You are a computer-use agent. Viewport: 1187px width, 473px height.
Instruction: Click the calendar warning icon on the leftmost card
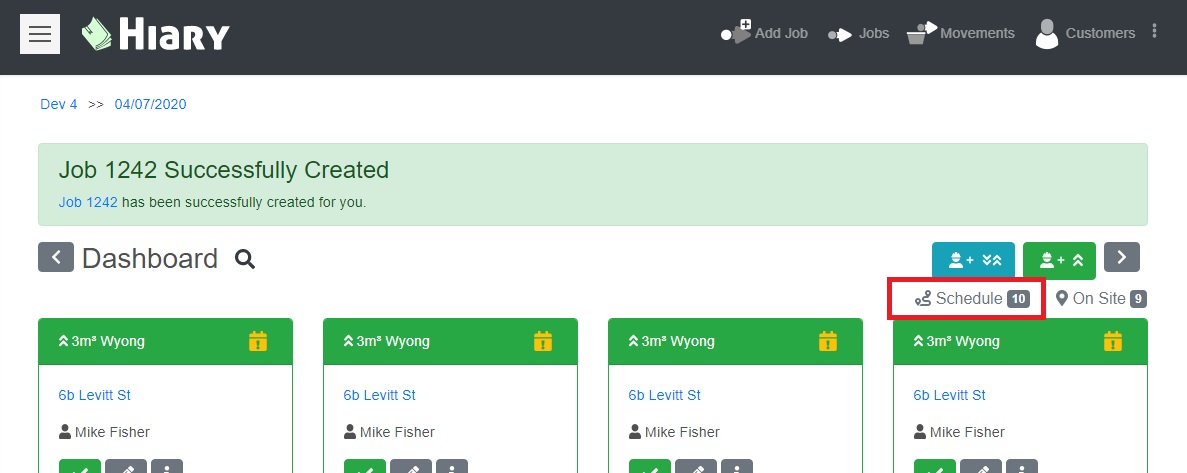[x=259, y=341]
